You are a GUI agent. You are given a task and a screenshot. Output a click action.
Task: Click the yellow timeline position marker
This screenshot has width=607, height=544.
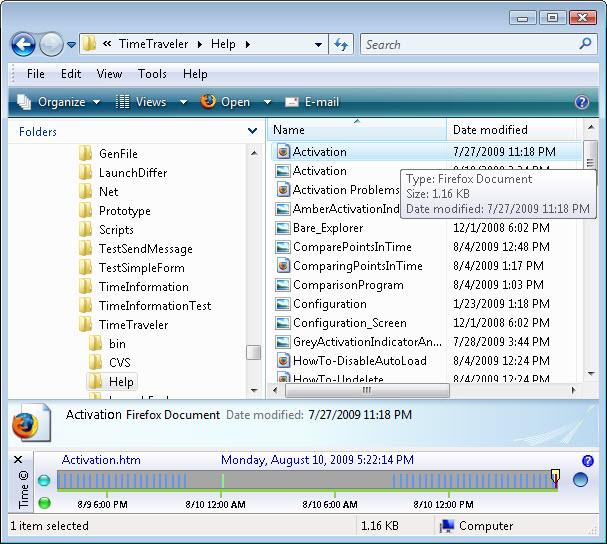click(x=555, y=476)
